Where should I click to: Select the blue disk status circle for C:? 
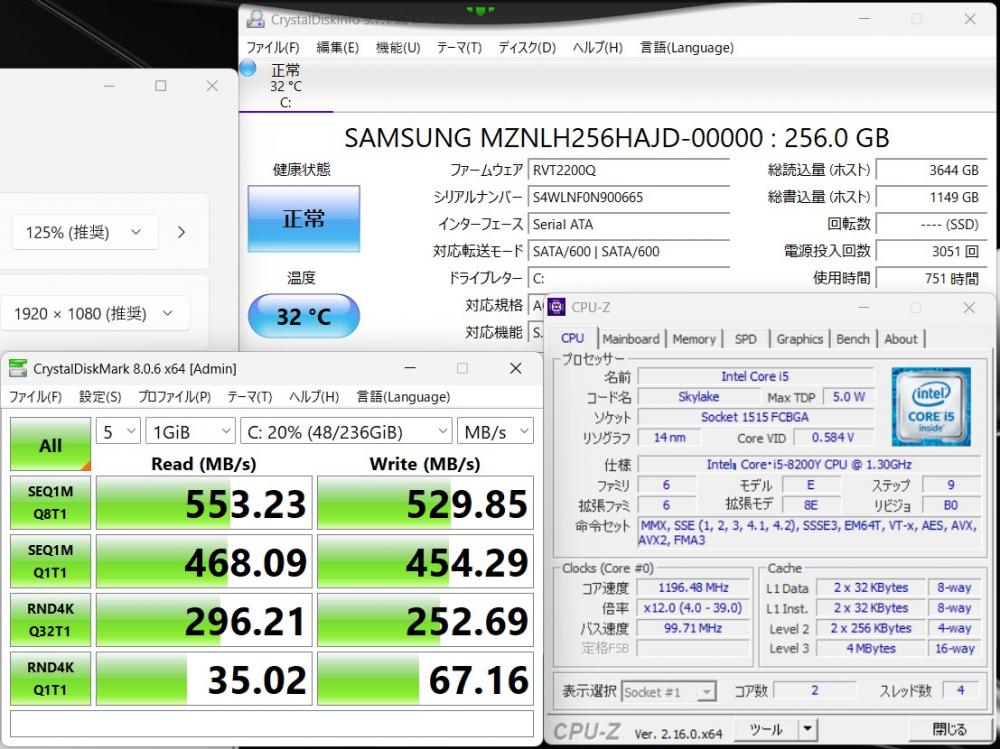point(247,69)
